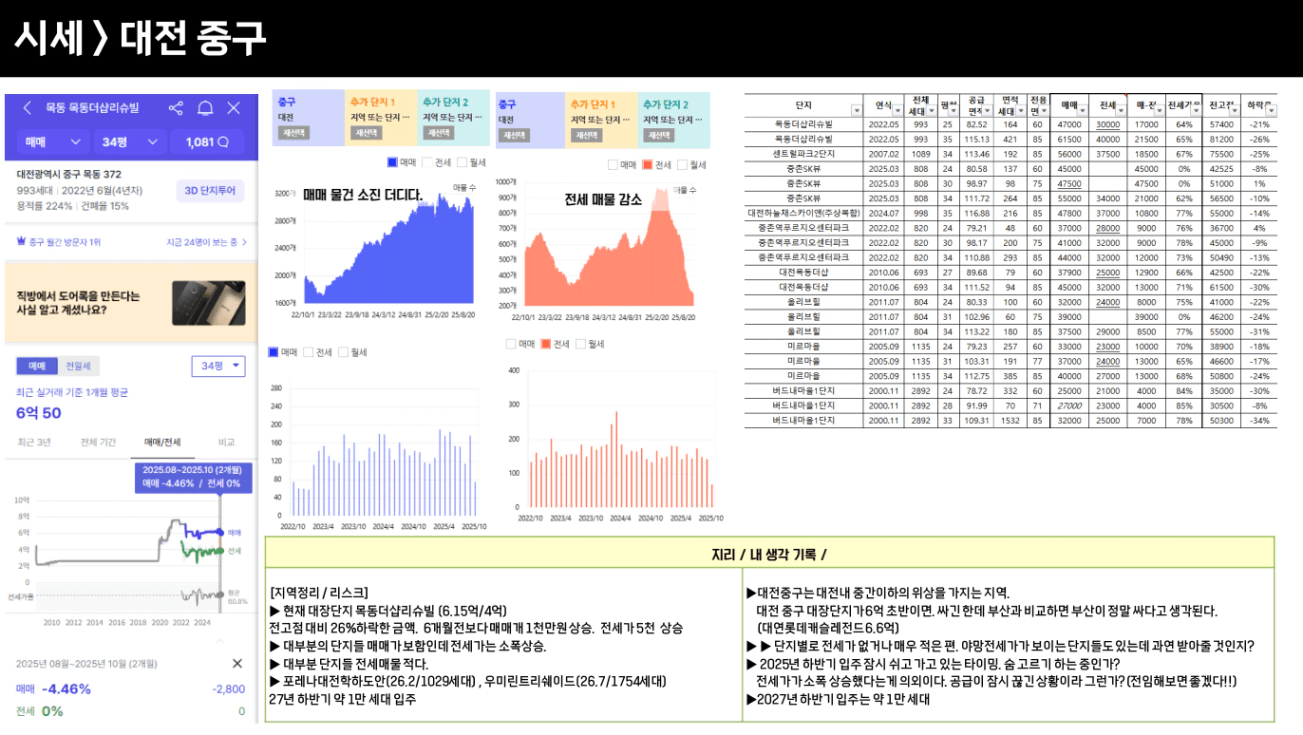
Task: Click the [지역정리 / 리스크] heading
Action: pos(319,592)
